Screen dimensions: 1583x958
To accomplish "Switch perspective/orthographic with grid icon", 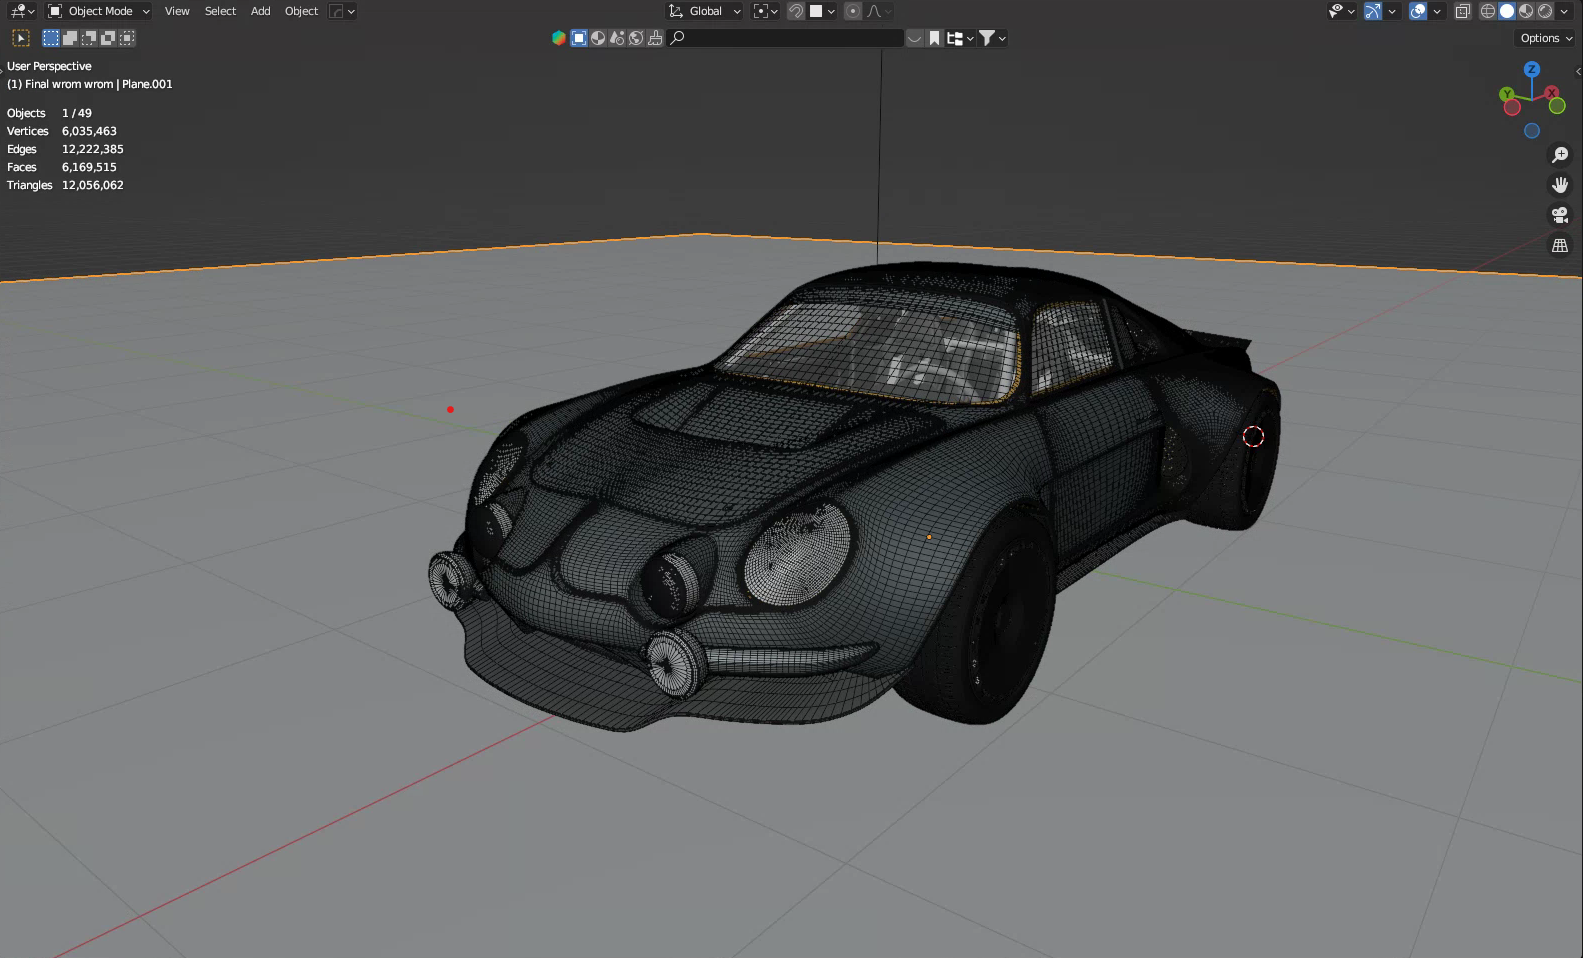I will point(1560,245).
